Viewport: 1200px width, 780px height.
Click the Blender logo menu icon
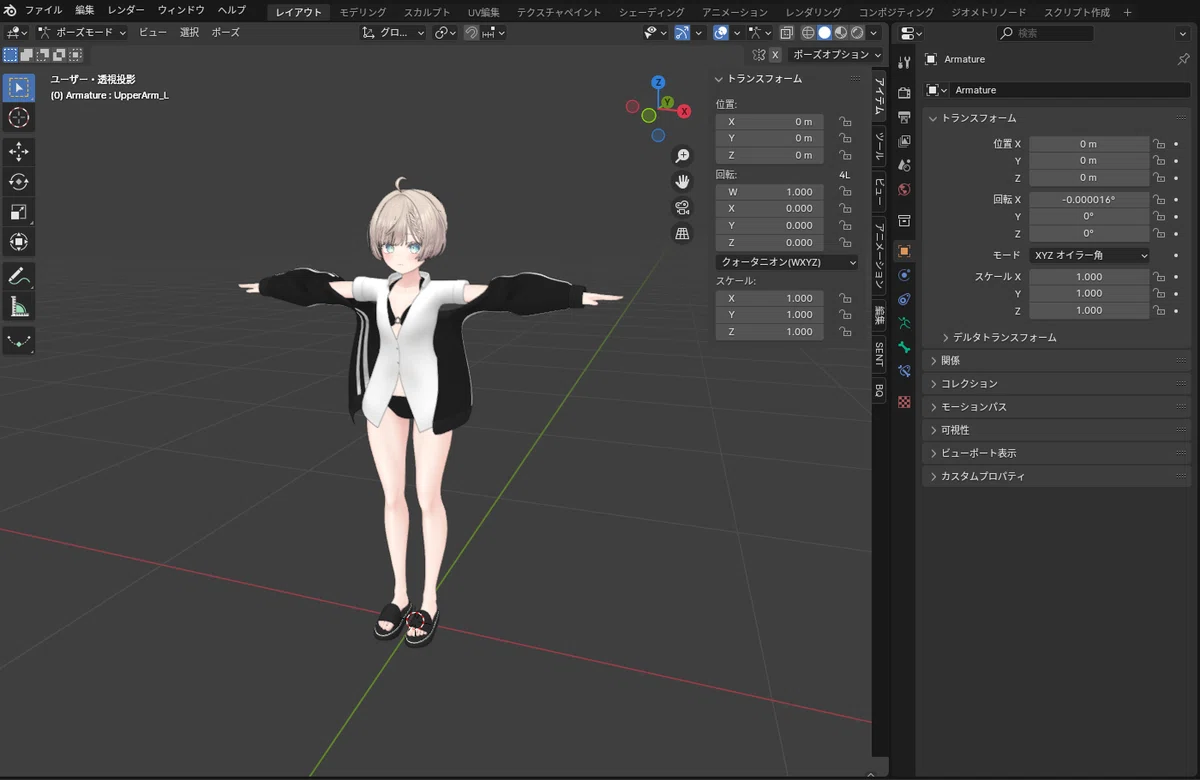point(11,10)
